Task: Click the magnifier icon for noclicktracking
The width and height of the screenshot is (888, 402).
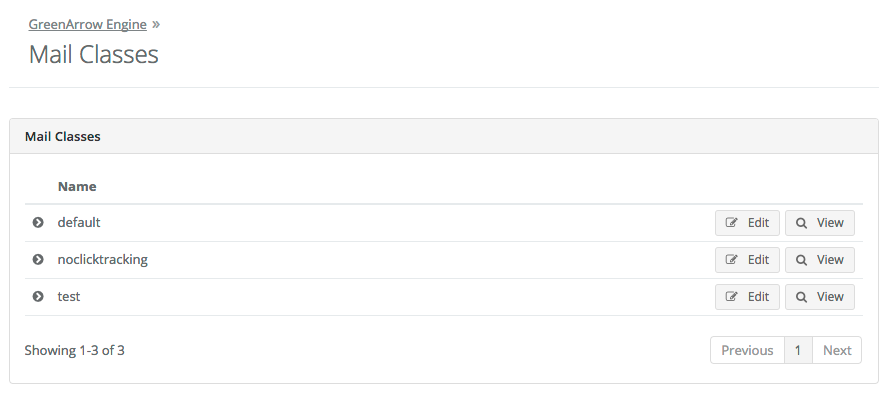Action: [x=801, y=260]
